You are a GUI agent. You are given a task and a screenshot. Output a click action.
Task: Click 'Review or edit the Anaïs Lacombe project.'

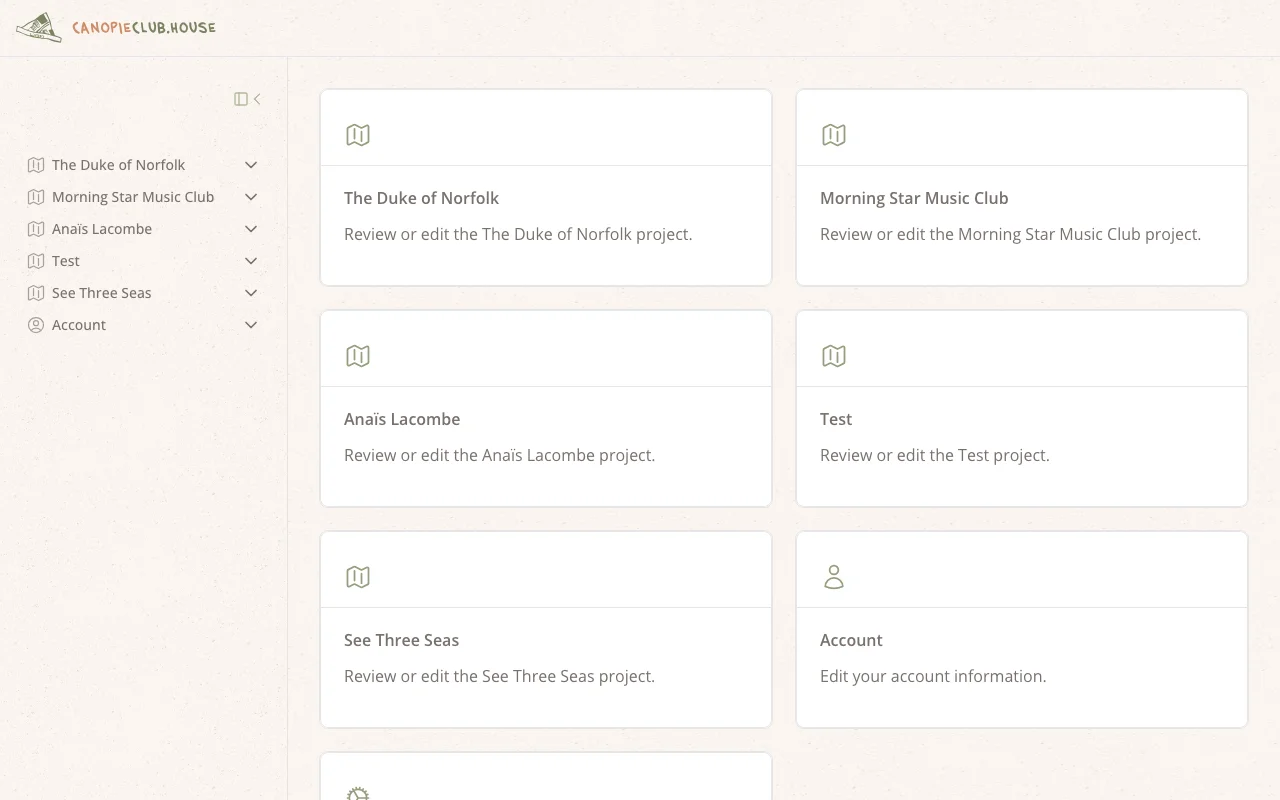(x=499, y=455)
